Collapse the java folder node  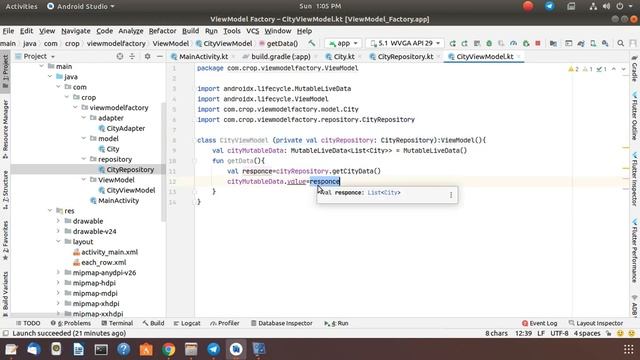pos(50,77)
